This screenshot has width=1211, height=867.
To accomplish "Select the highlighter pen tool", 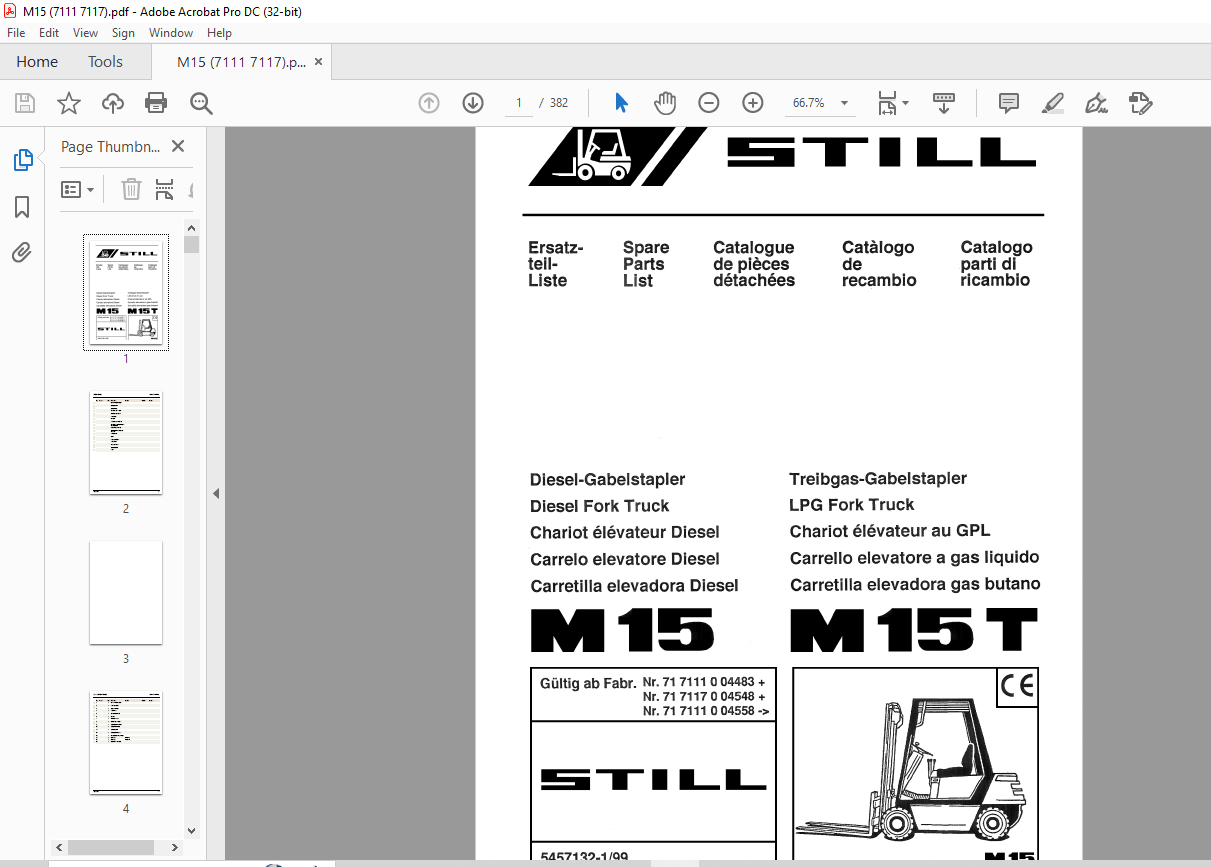I will click(1052, 103).
